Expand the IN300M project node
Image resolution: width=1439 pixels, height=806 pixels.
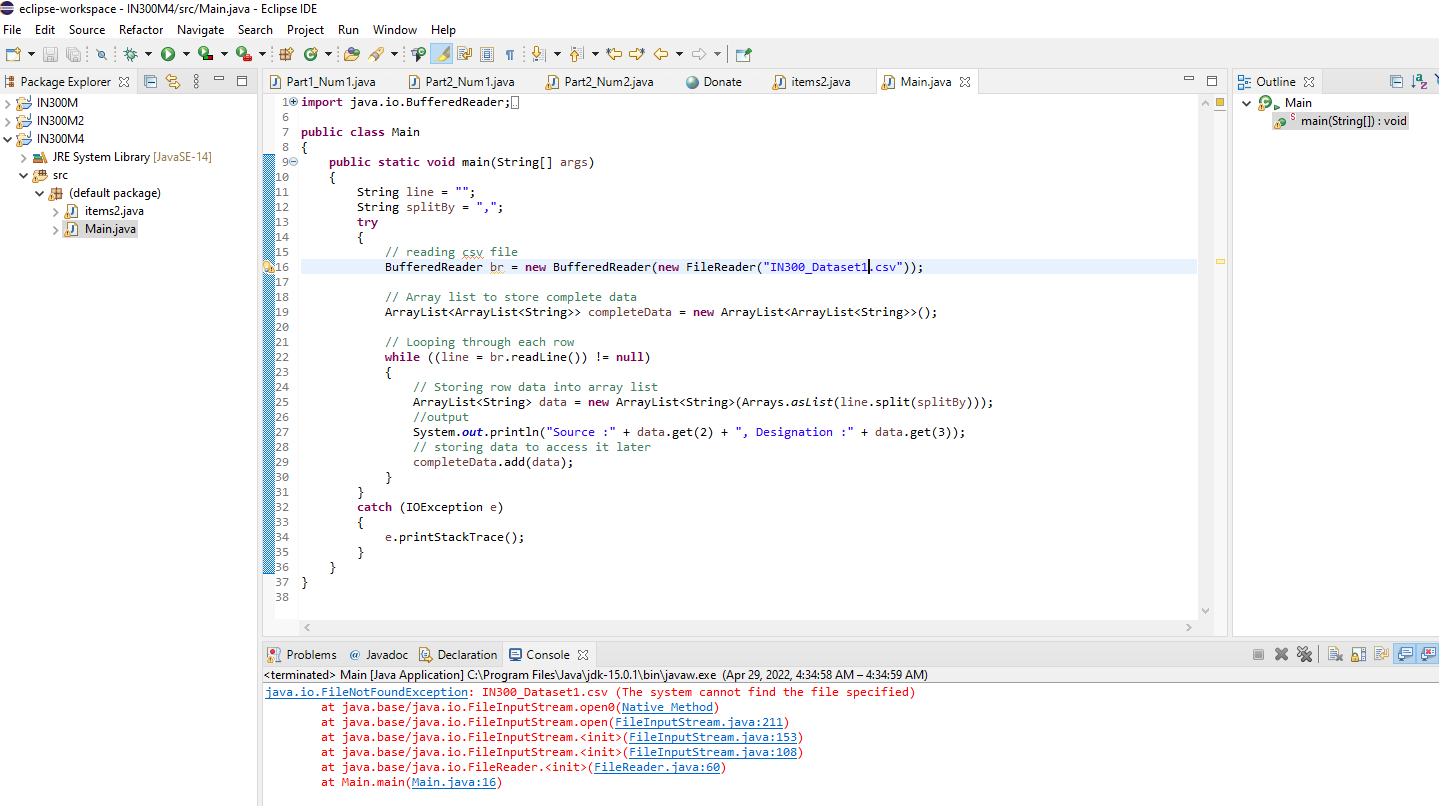9,103
